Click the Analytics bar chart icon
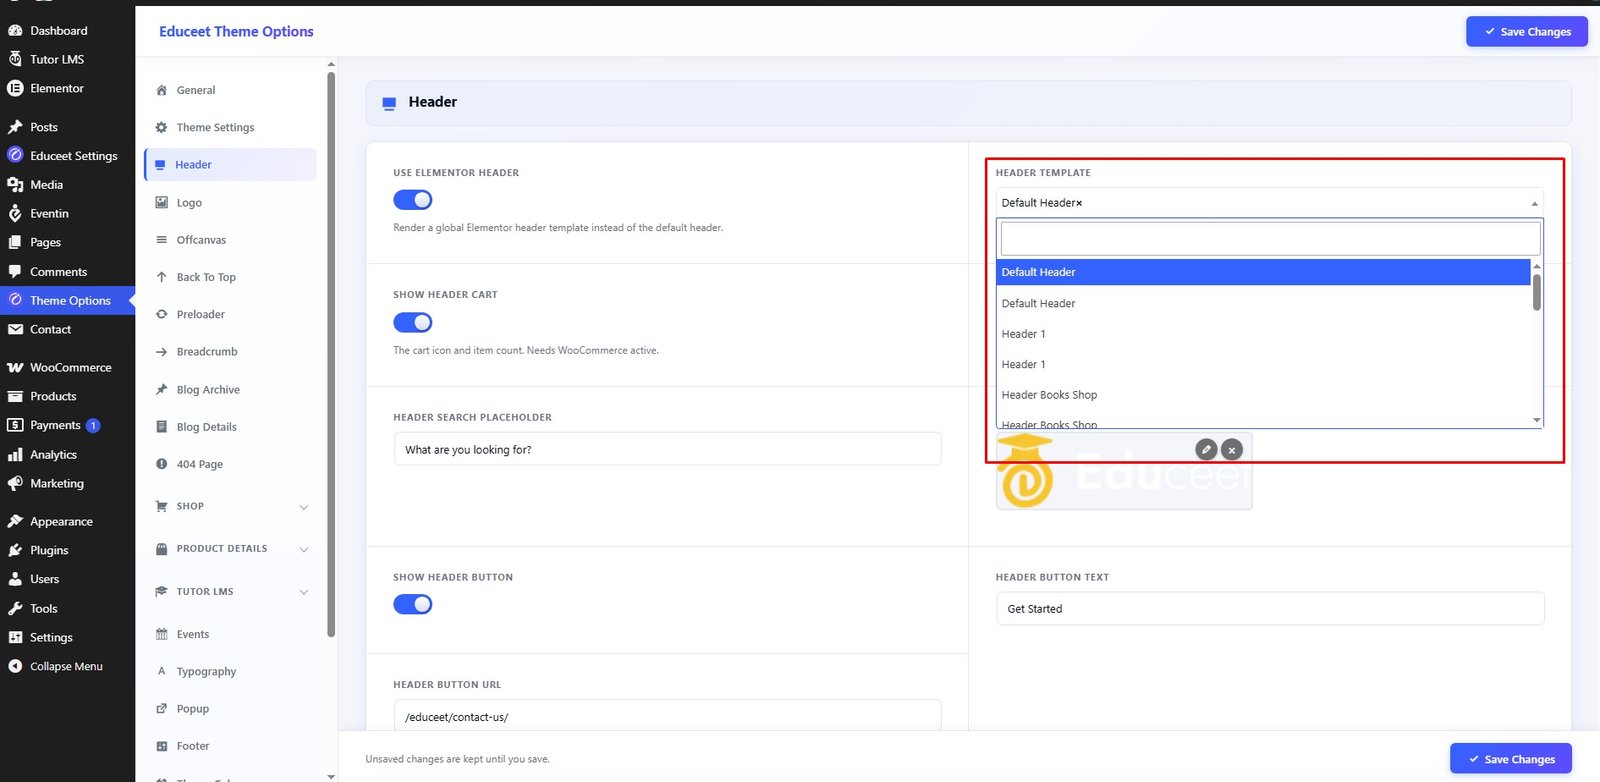The height and width of the screenshot is (782, 1600). [x=15, y=455]
